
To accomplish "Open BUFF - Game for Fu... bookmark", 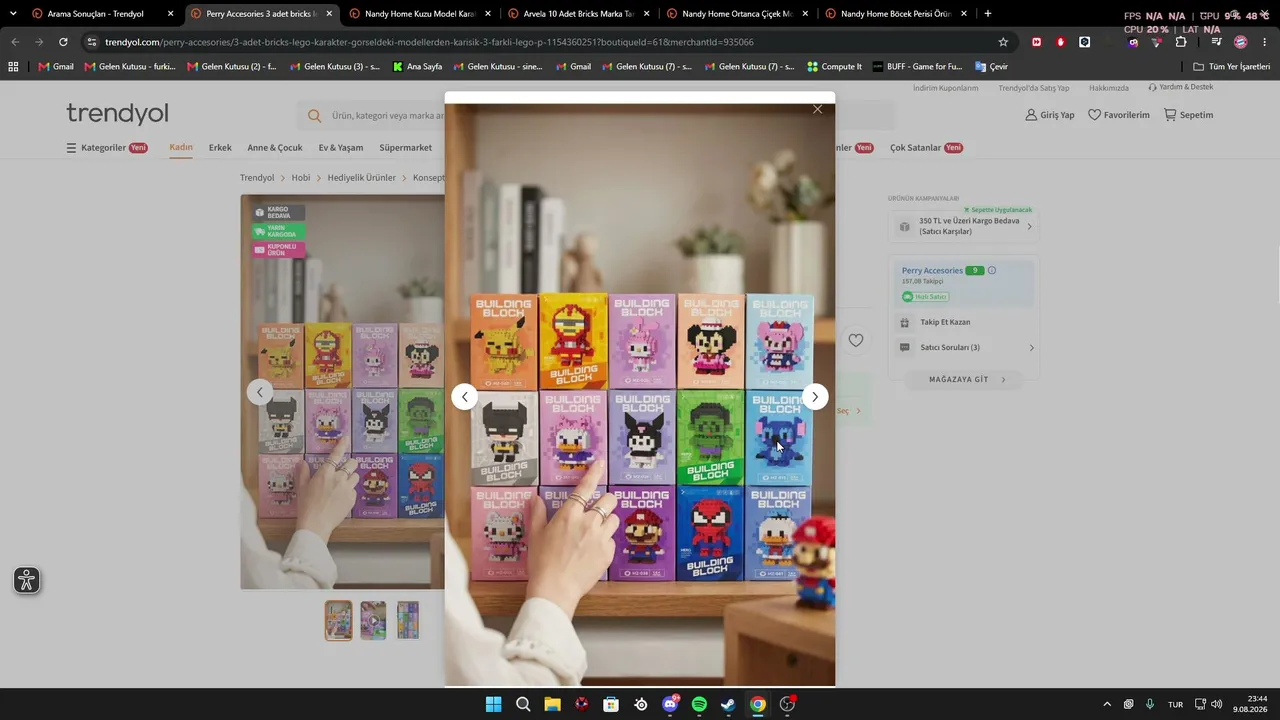I will click(x=917, y=67).
